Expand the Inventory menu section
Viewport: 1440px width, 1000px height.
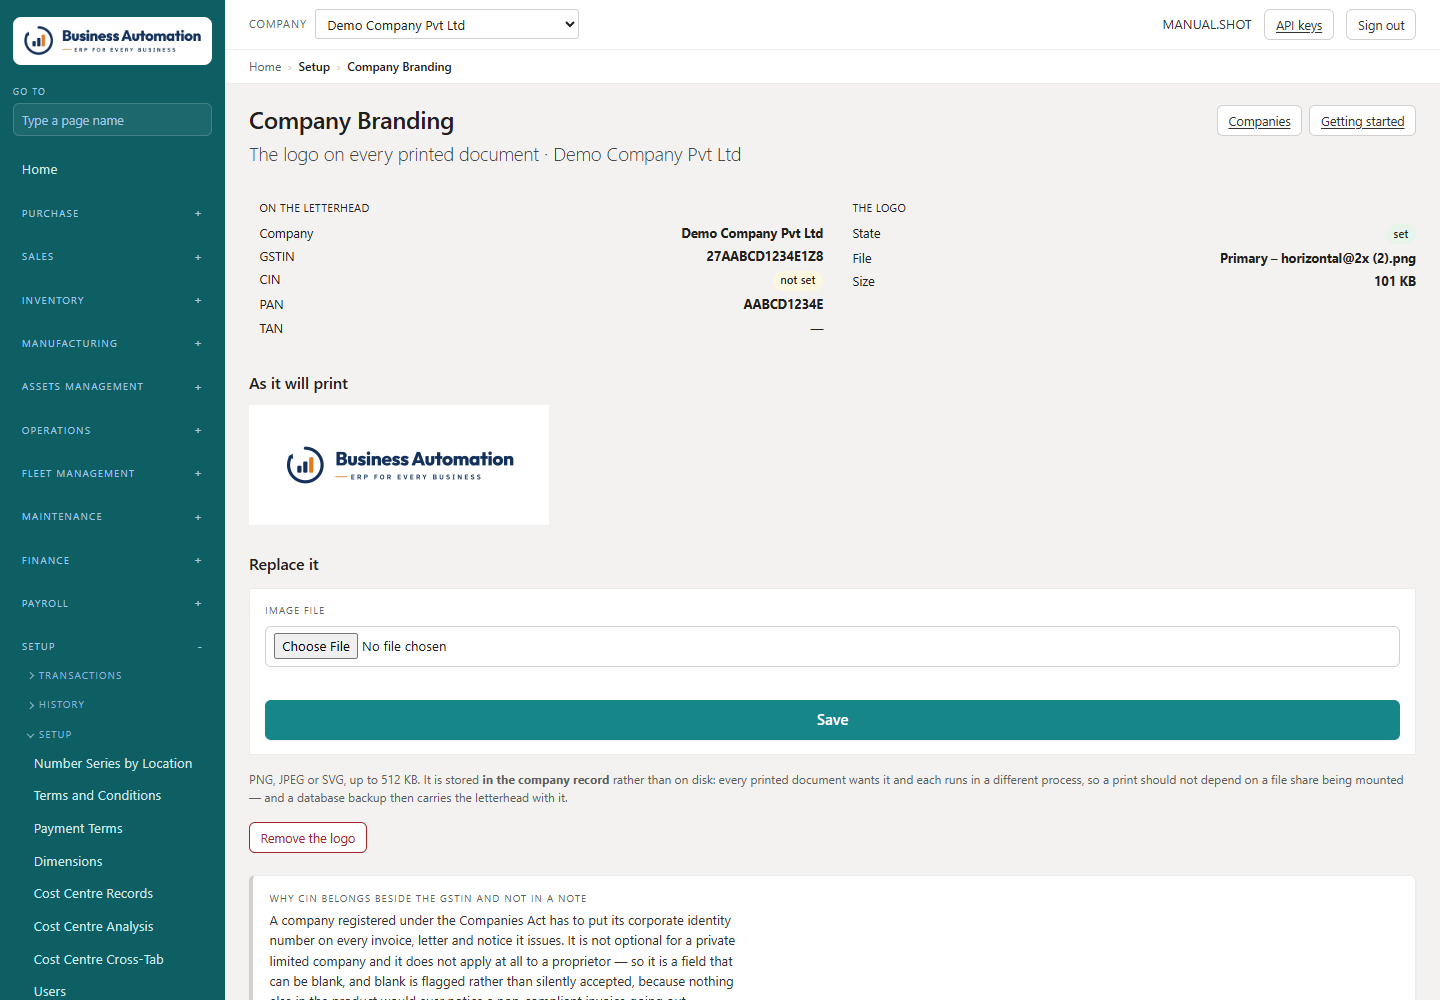112,301
